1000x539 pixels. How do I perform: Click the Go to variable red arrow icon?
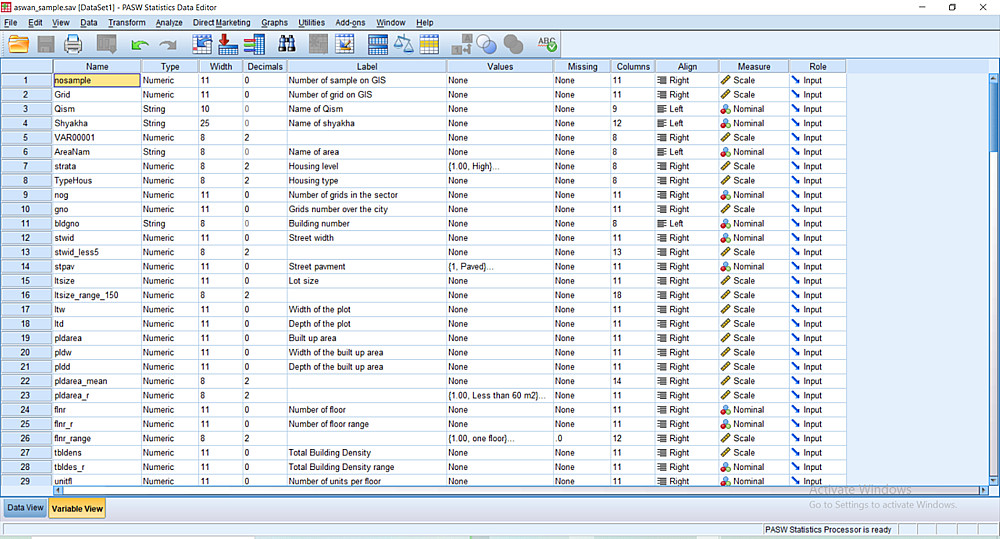(228, 44)
